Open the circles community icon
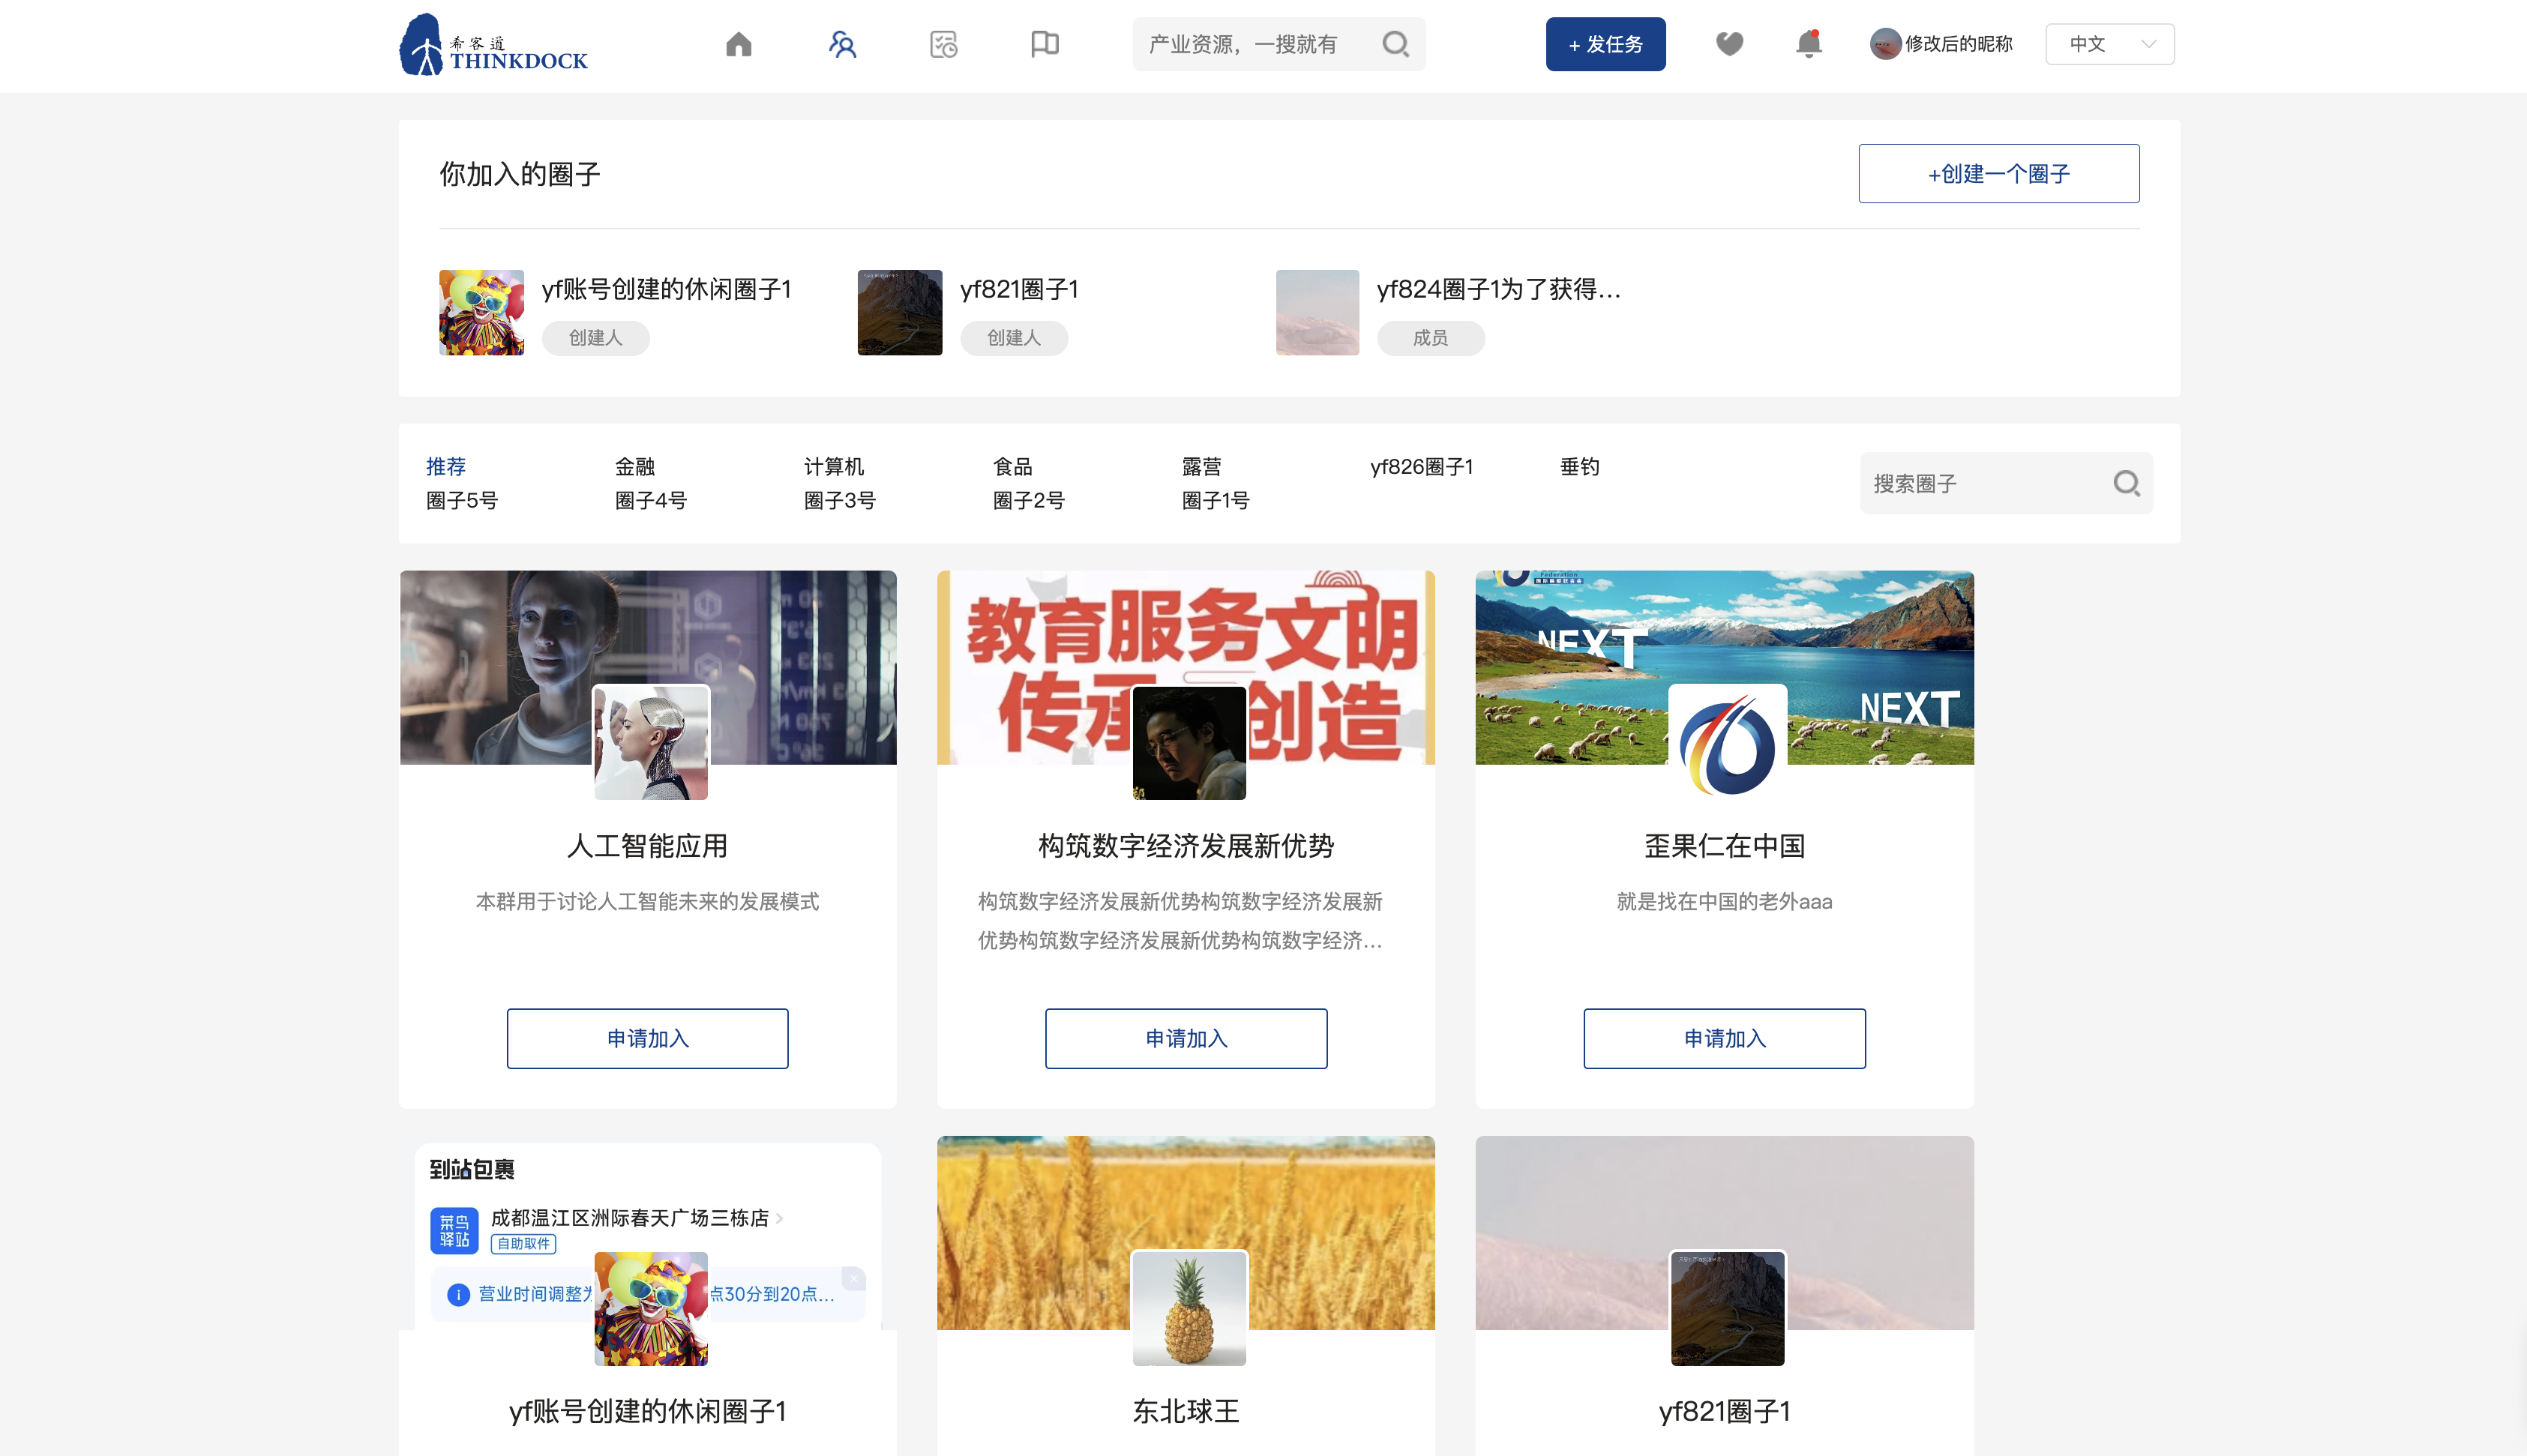This screenshot has width=2527, height=1456. pos(842,44)
